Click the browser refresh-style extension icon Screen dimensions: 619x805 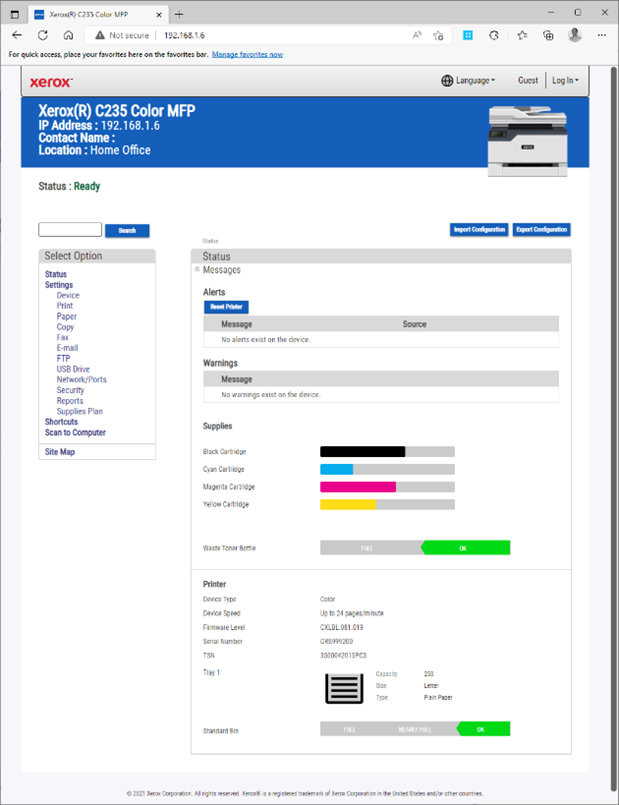[x=494, y=35]
